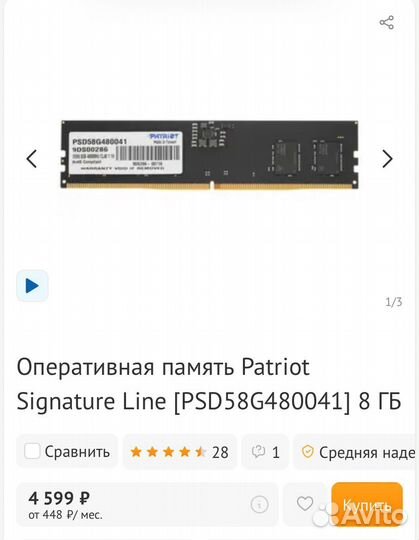This screenshot has height=540, width=419.
Task: Play the product video
Action: tap(32, 285)
